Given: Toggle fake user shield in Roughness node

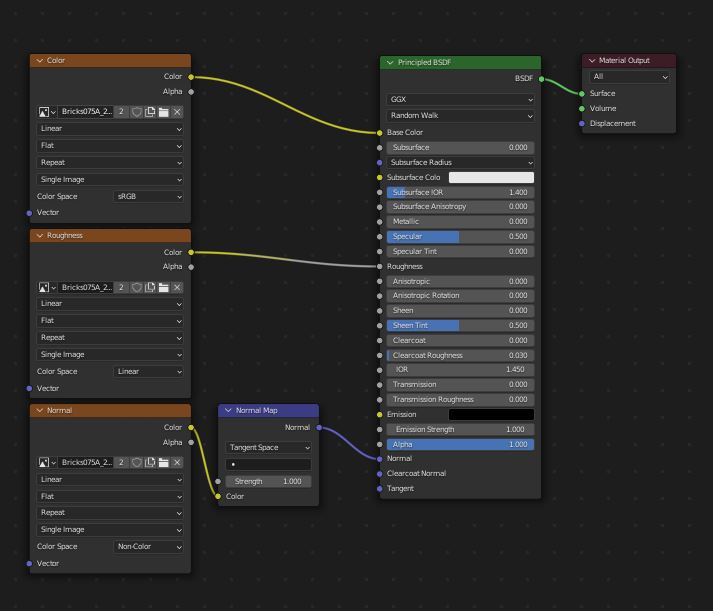Looking at the screenshot, I should 136,287.
